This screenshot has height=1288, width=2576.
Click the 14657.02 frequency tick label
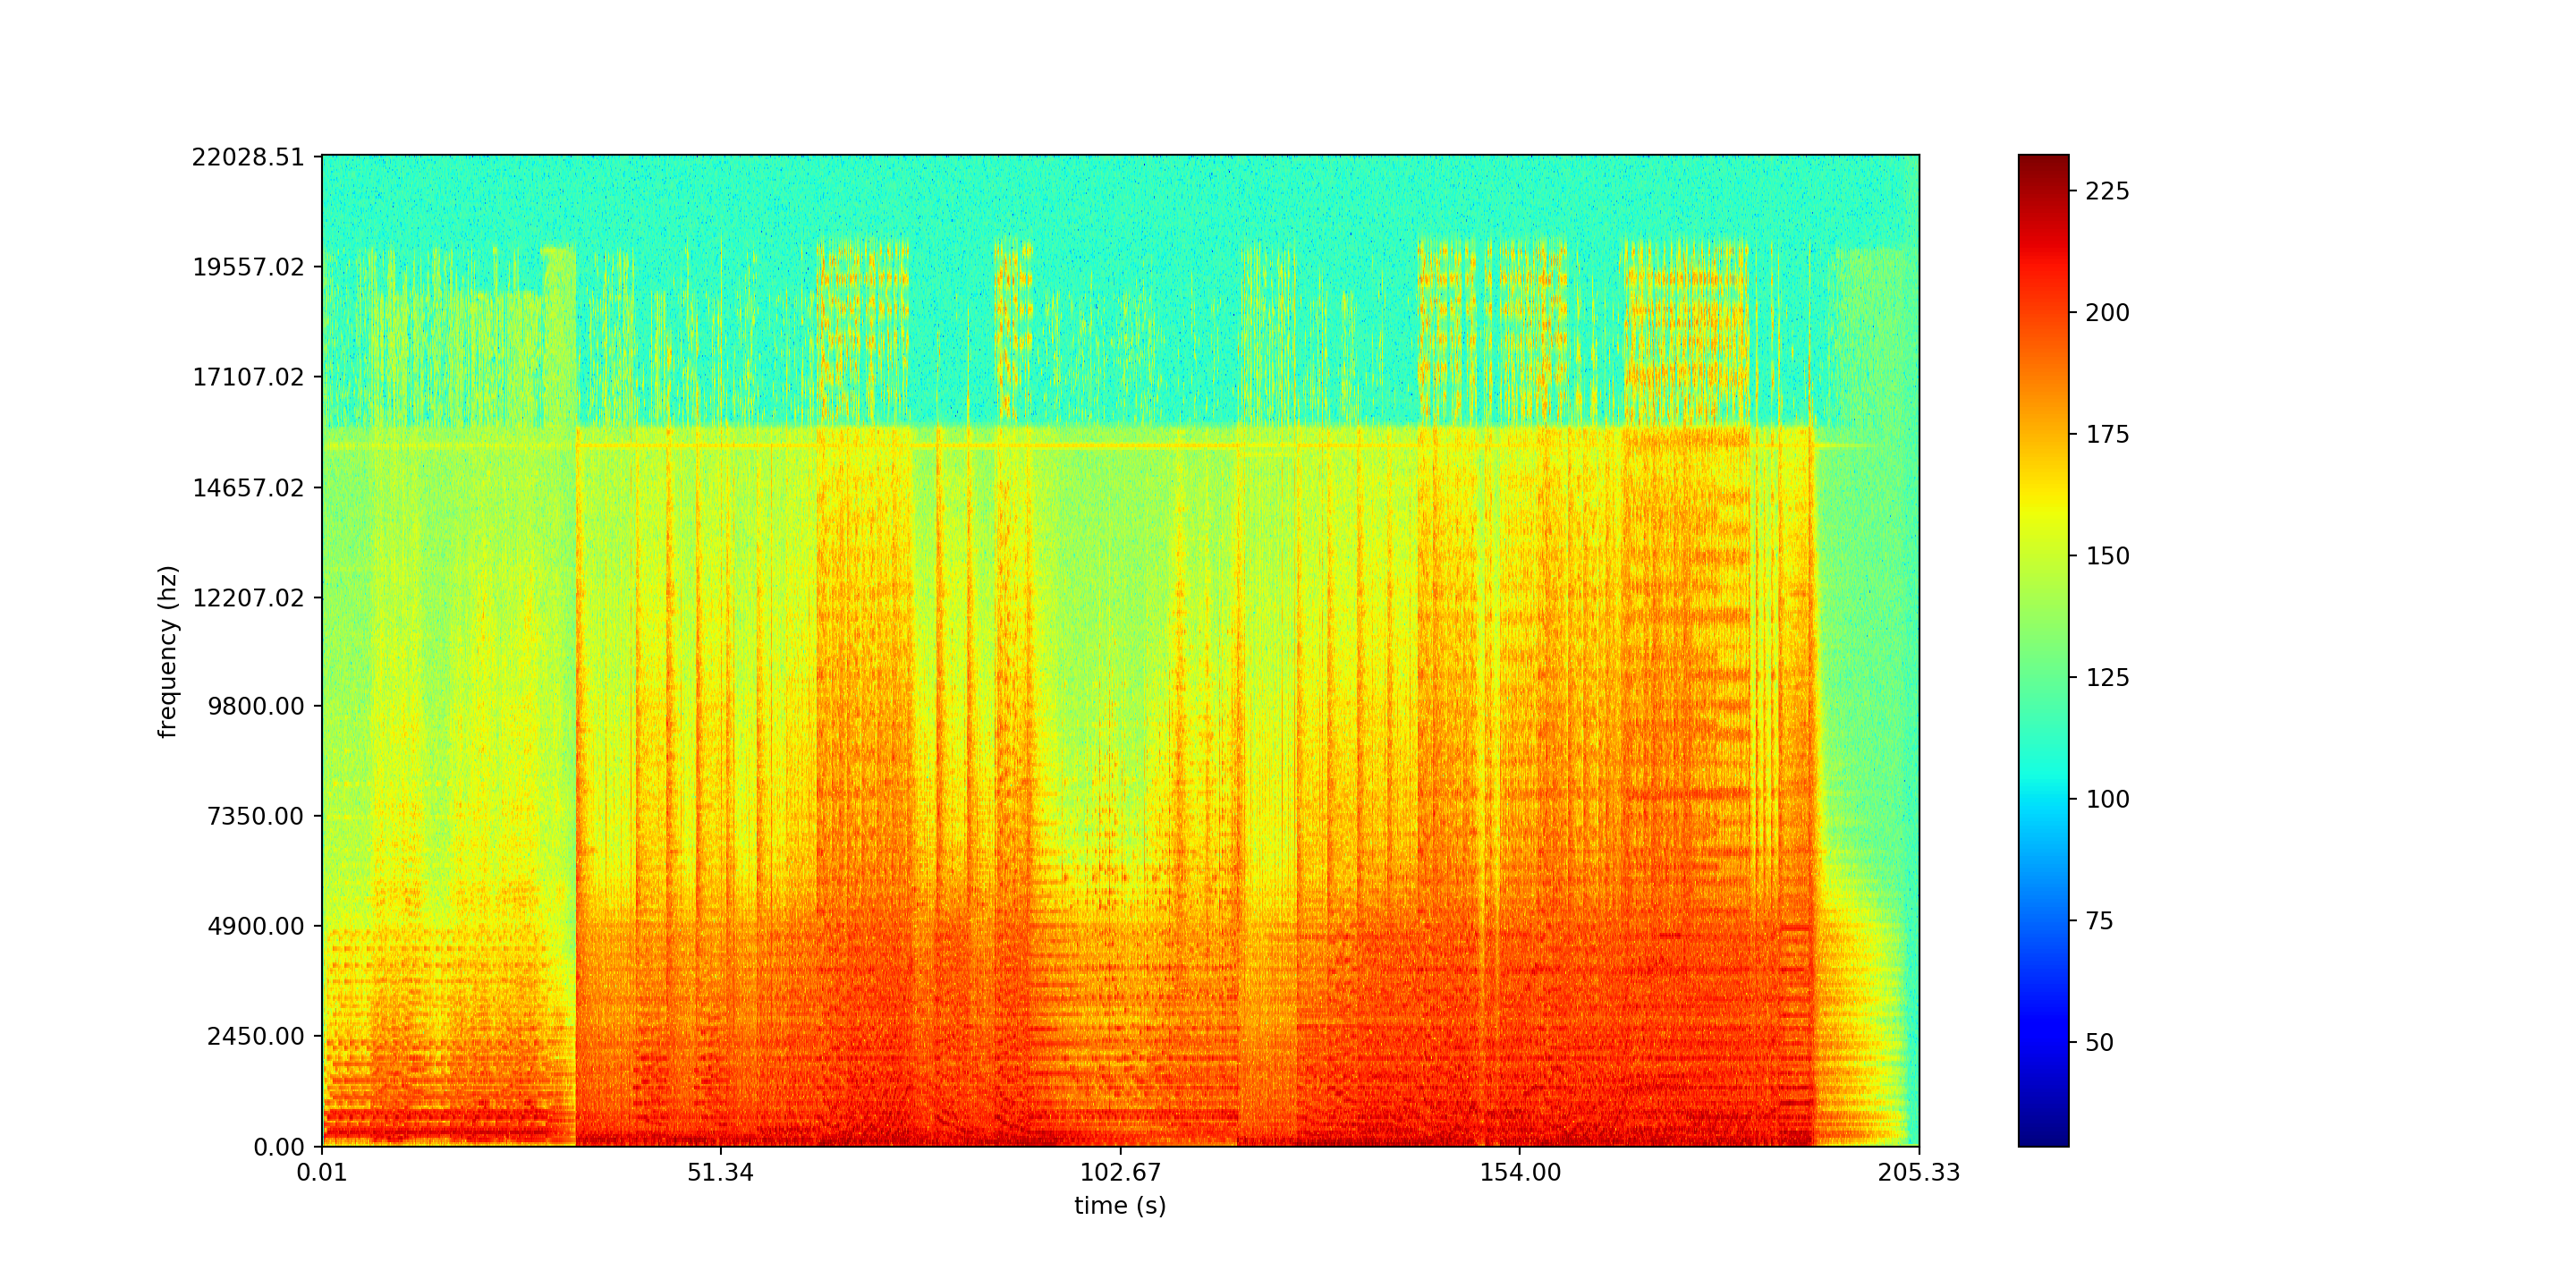(x=247, y=488)
